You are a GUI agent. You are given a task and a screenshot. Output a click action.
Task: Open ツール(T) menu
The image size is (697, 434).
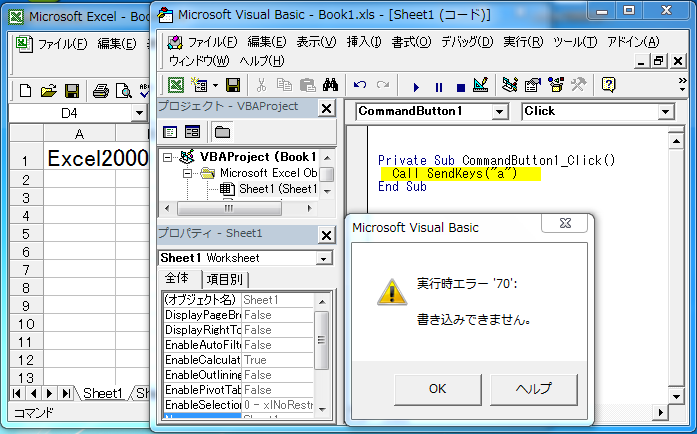(575, 42)
